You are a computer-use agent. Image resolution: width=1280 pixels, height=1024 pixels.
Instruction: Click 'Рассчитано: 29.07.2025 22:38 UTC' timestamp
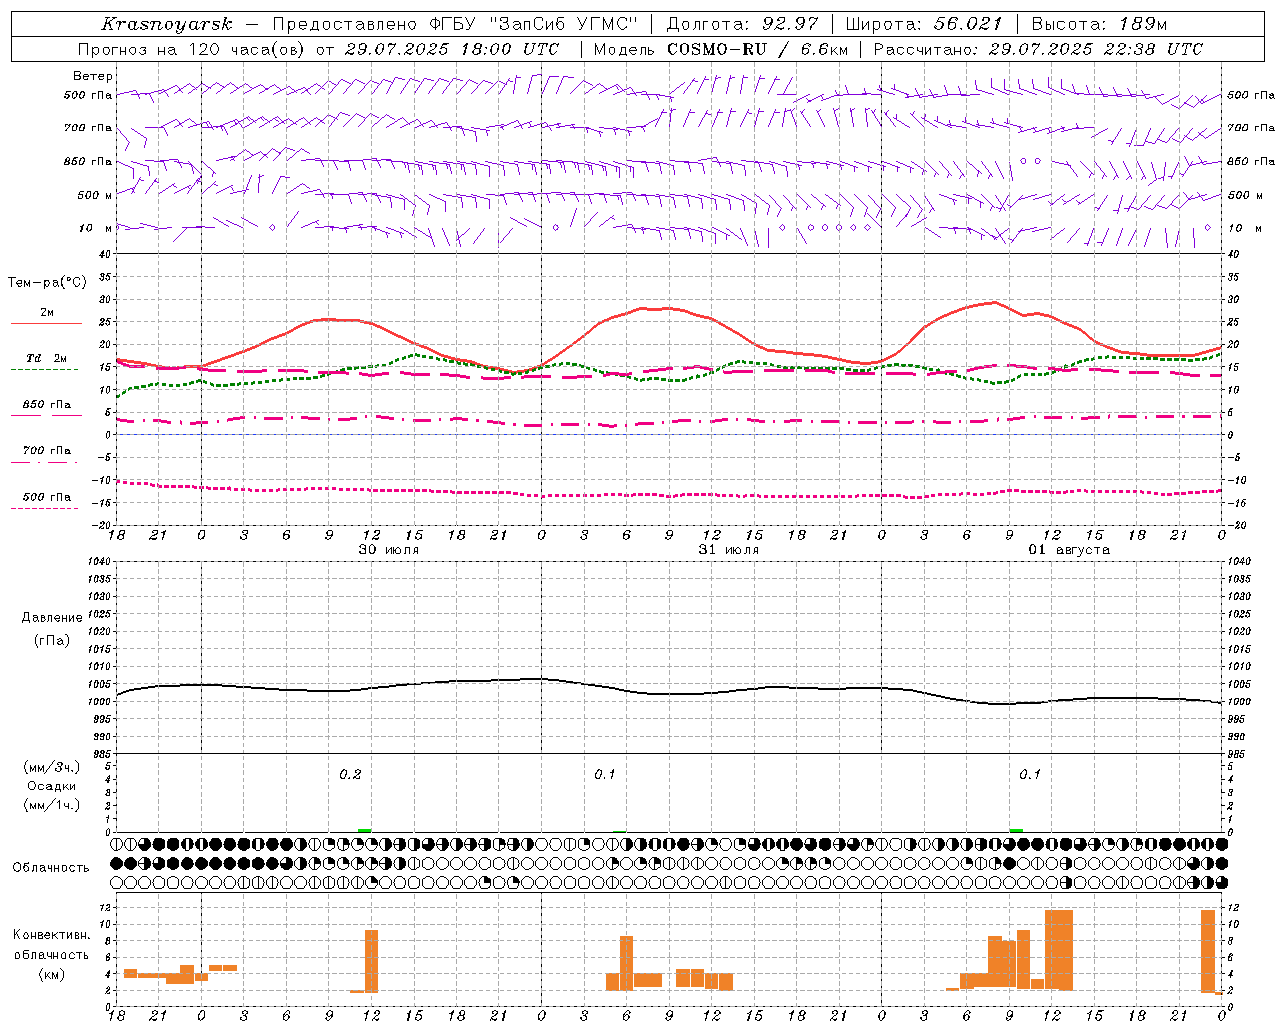click(x=1038, y=49)
